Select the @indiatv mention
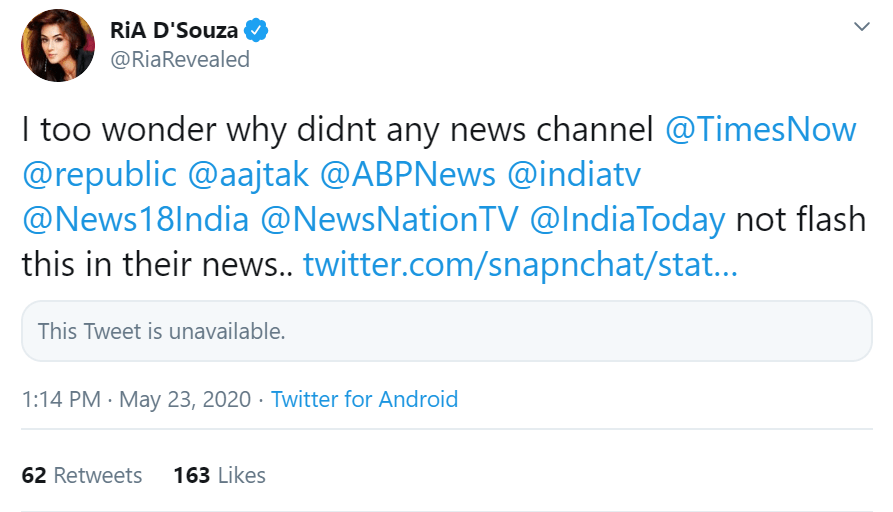893x512 pixels. click(x=575, y=175)
